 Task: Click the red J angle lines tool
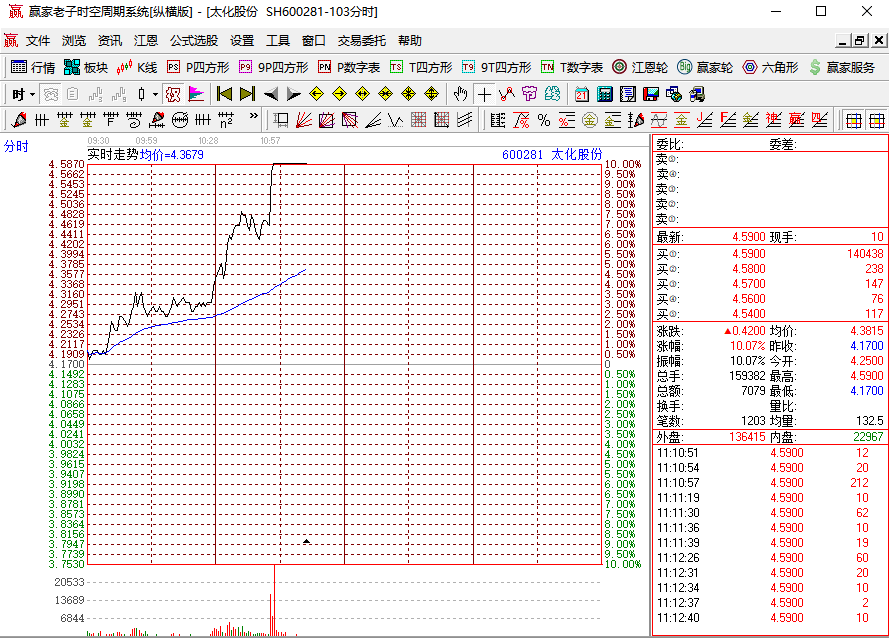[705, 120]
